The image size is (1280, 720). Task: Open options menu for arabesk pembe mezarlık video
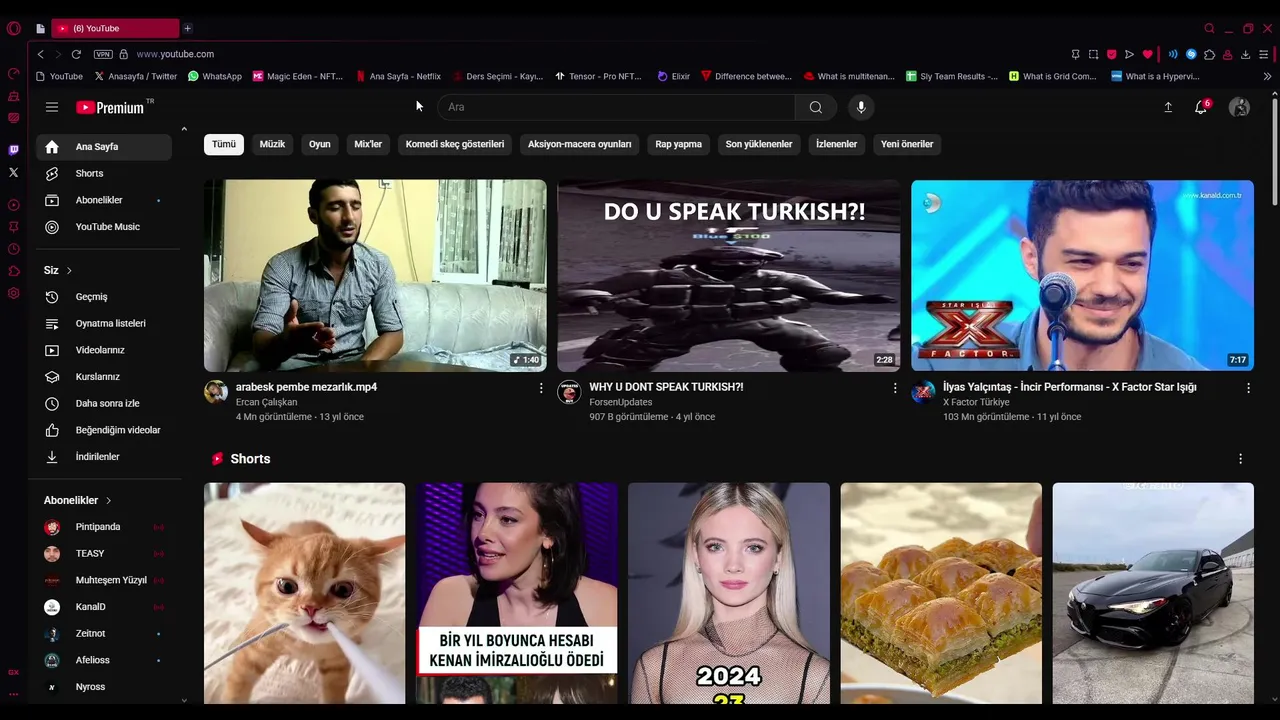pos(541,388)
